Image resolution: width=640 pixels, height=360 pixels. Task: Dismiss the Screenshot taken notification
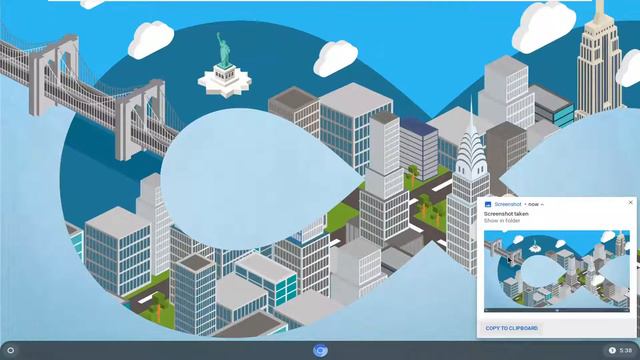coord(630,202)
